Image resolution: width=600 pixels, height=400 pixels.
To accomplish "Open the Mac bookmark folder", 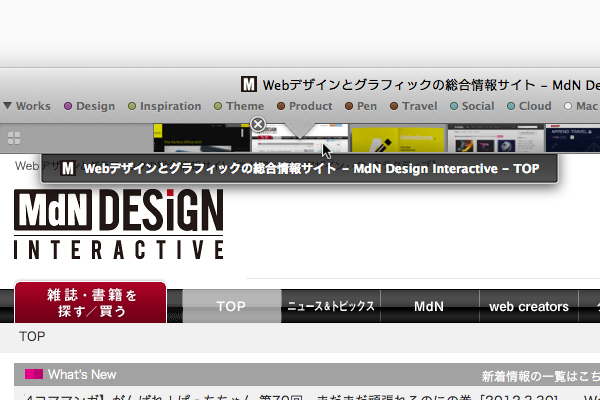I will point(582,106).
